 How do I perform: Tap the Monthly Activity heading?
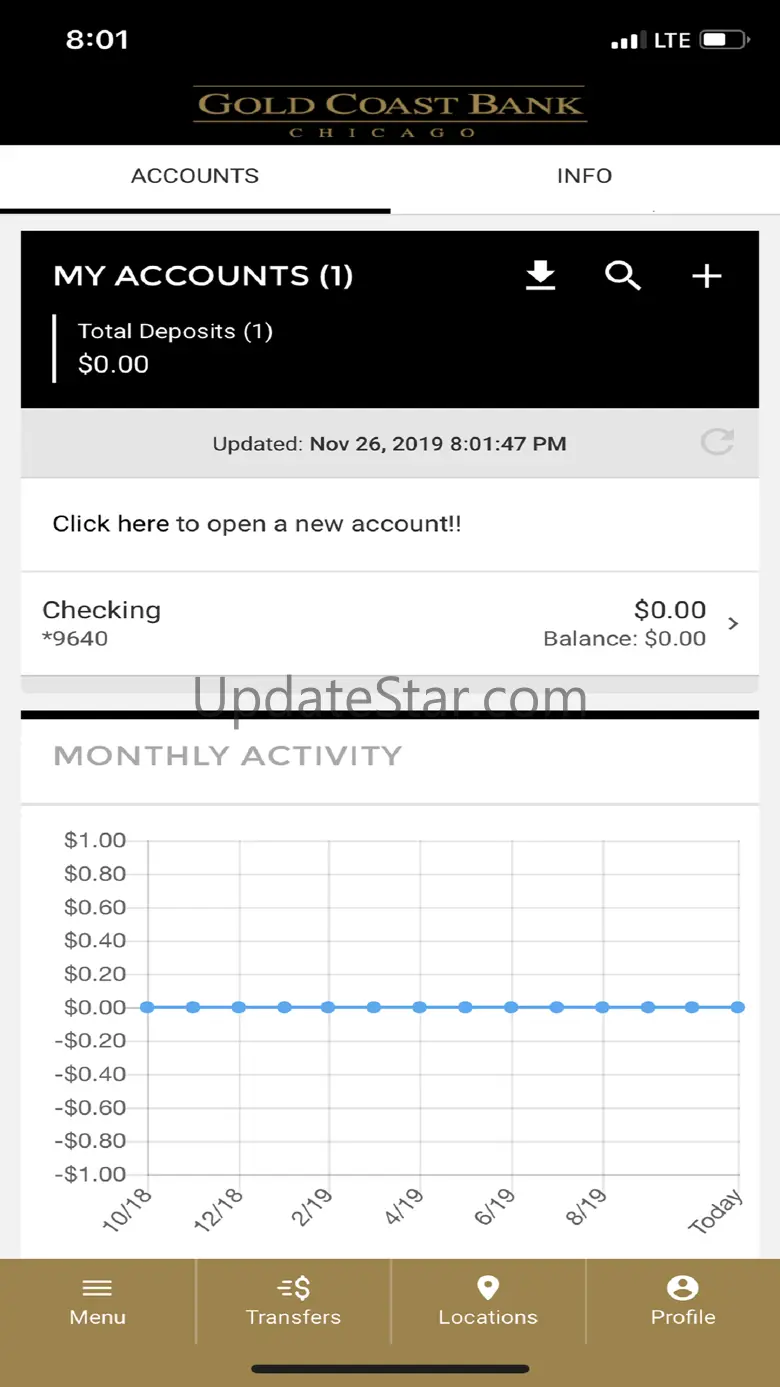click(x=227, y=756)
